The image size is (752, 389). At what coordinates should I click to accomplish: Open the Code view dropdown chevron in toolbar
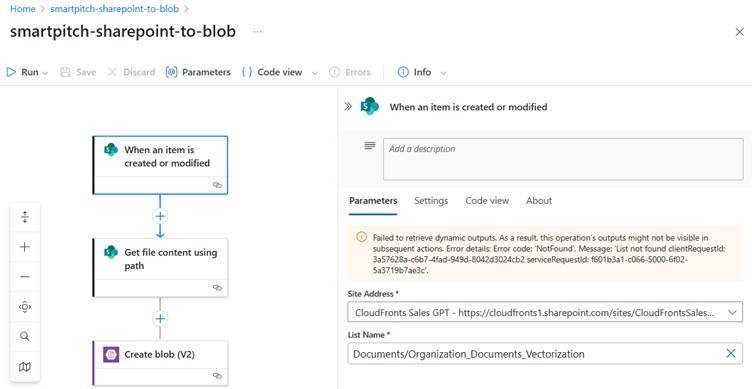point(315,73)
